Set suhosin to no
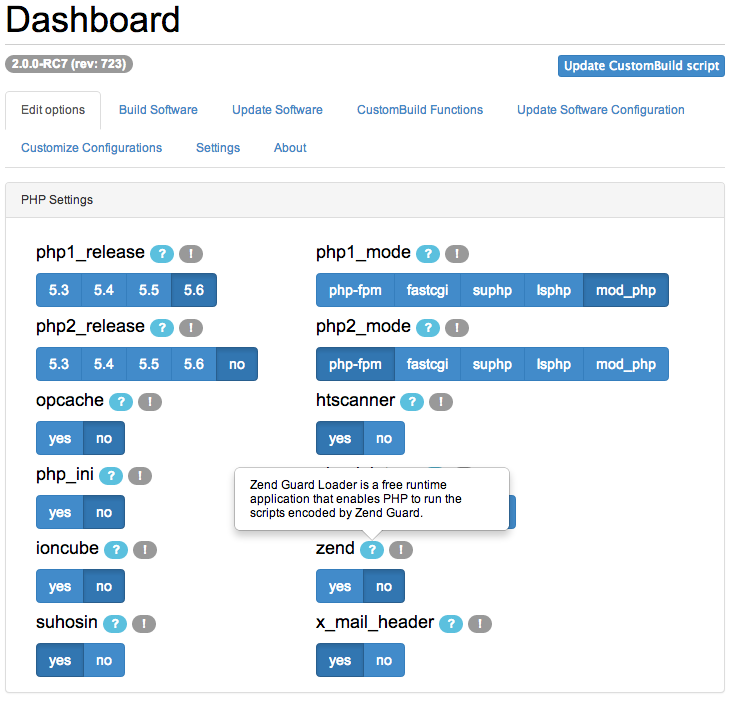 coord(104,660)
